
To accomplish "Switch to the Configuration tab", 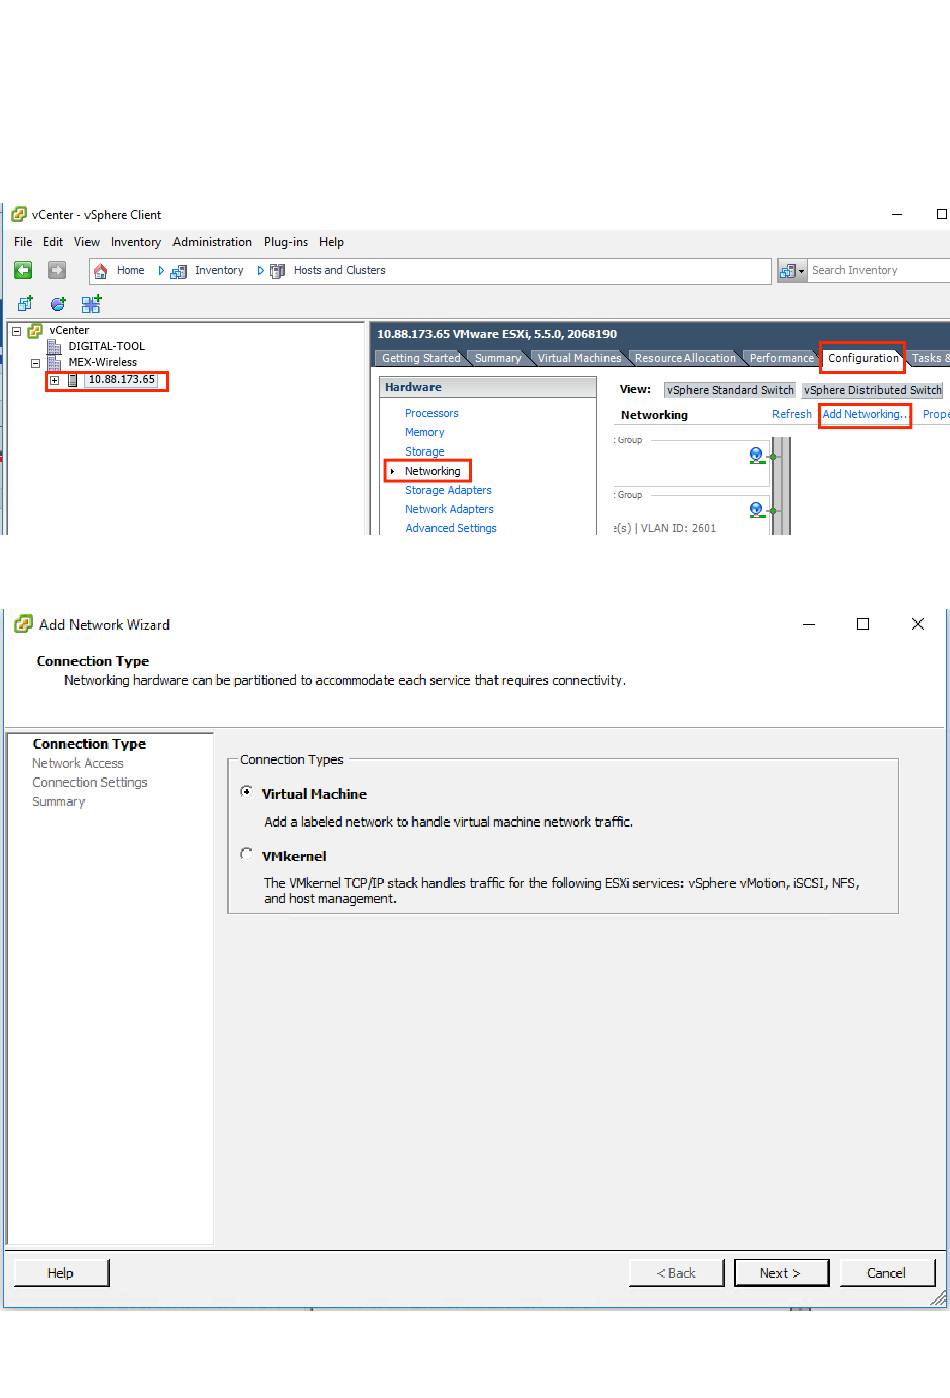I will tap(863, 358).
